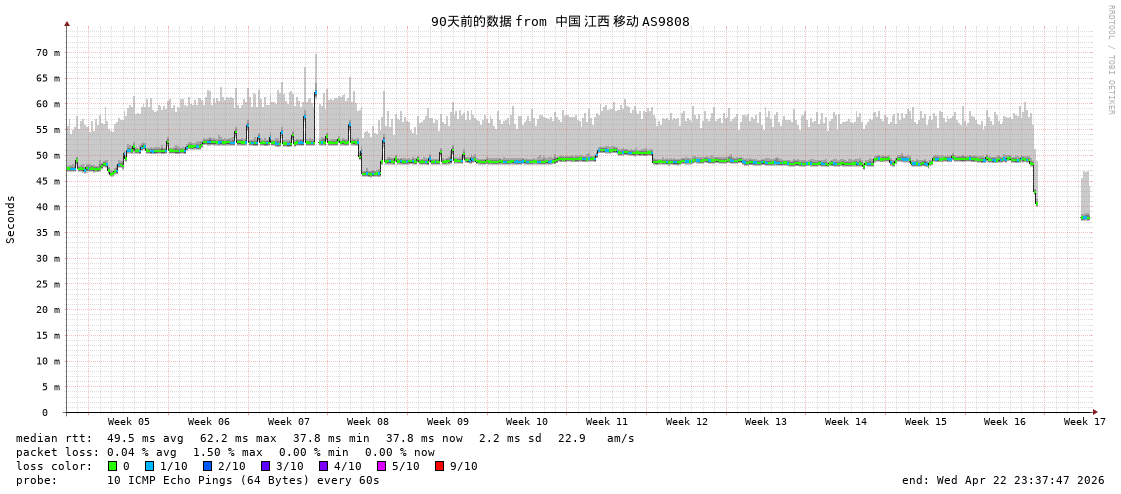
Task: Click the graph title with AS9808
Action: click(560, 21)
